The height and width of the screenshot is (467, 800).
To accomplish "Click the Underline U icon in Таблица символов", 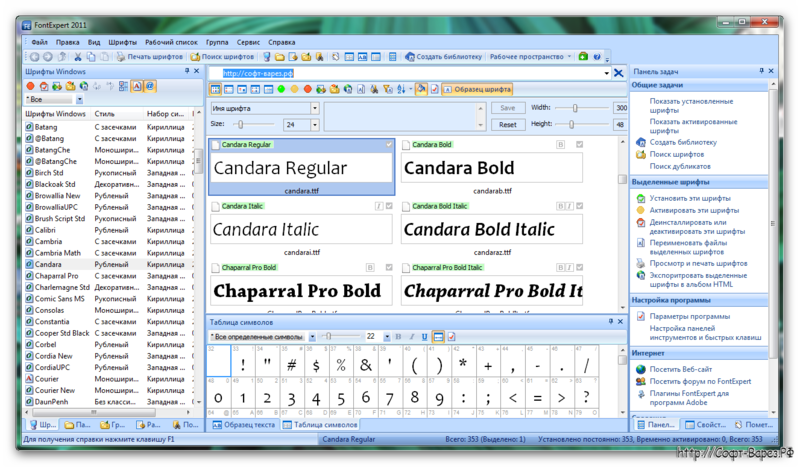I will 424,337.
